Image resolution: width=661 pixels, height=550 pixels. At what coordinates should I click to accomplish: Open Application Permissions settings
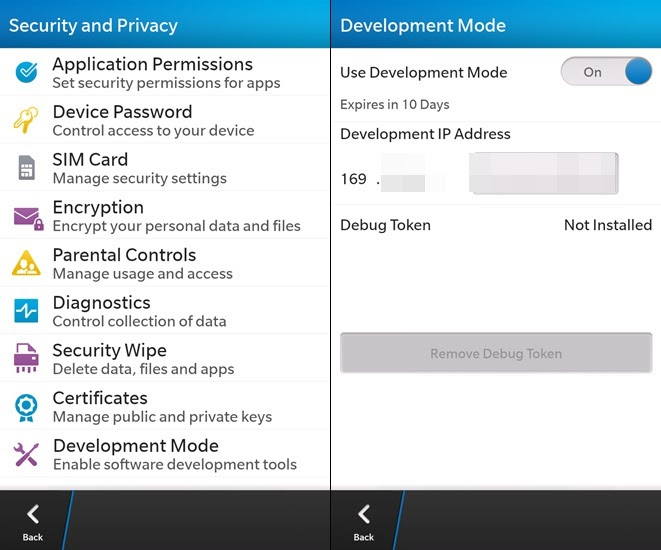[165, 72]
